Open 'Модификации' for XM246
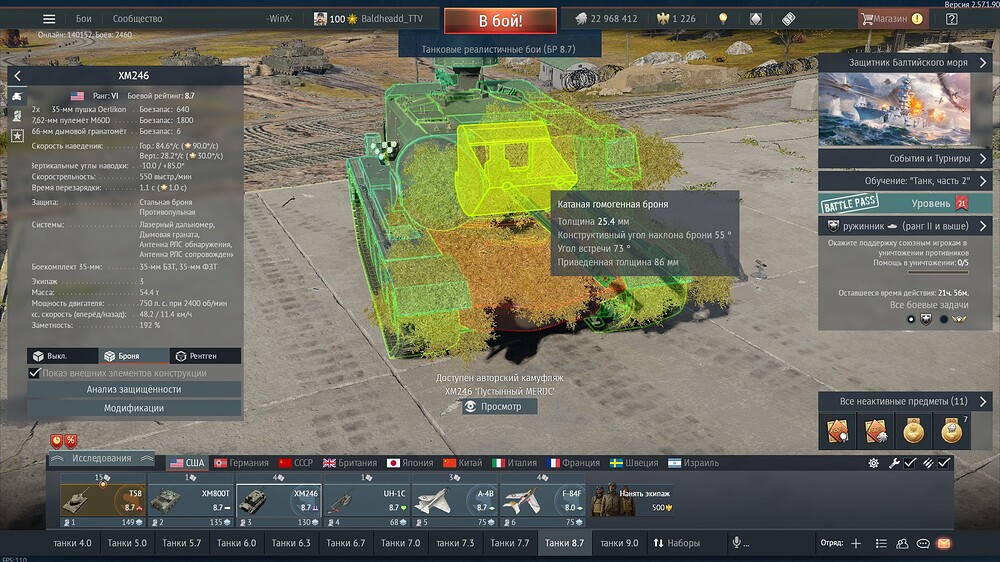 [x=134, y=408]
